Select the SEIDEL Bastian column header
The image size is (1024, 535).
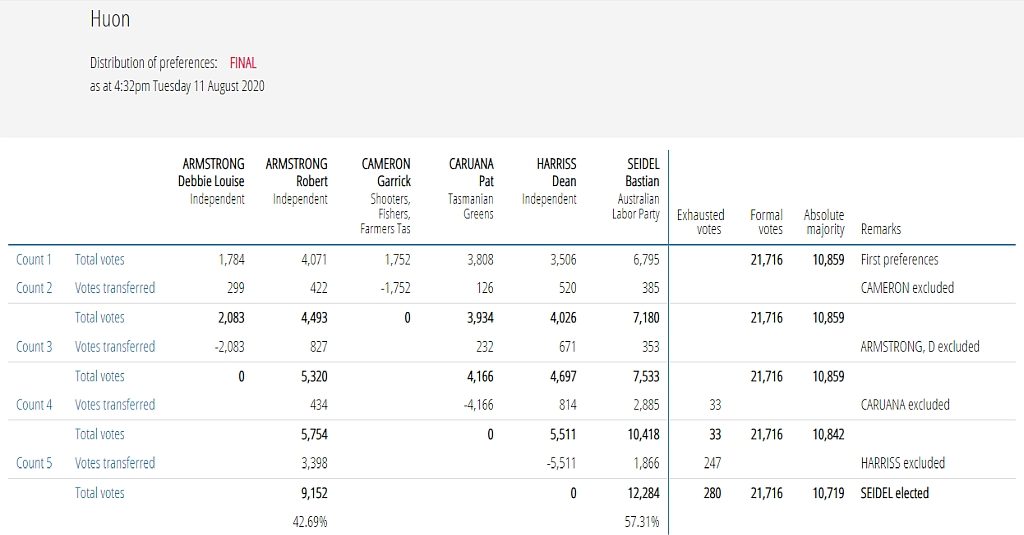point(635,188)
